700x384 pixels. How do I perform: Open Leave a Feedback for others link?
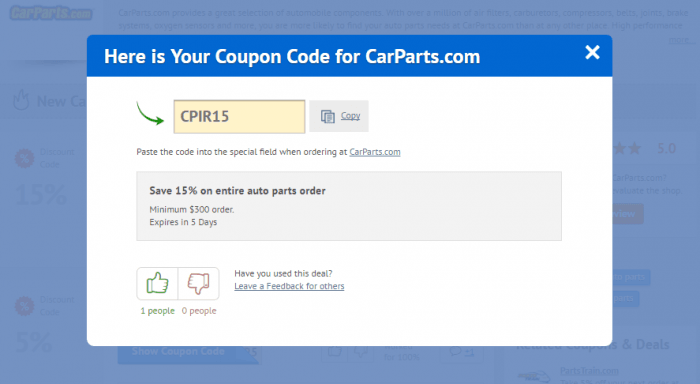pyautogui.click(x=289, y=286)
